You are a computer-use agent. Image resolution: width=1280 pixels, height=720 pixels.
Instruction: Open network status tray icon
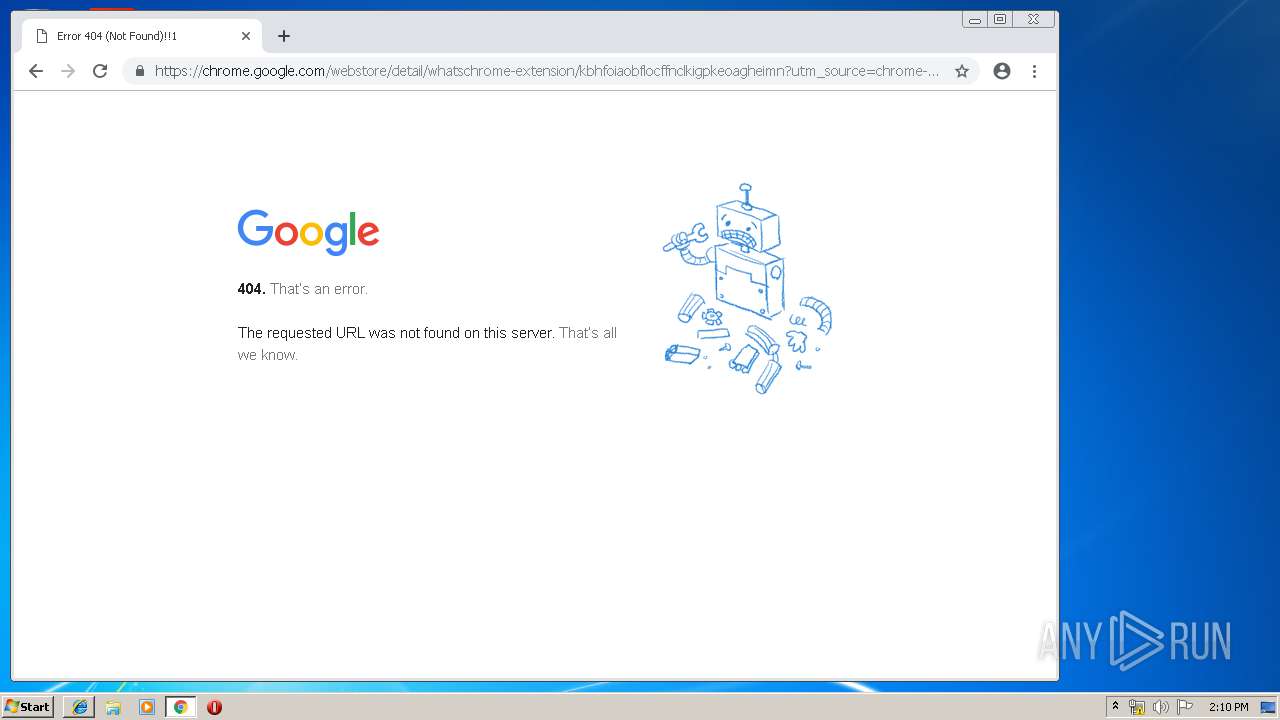pyautogui.click(x=1137, y=707)
